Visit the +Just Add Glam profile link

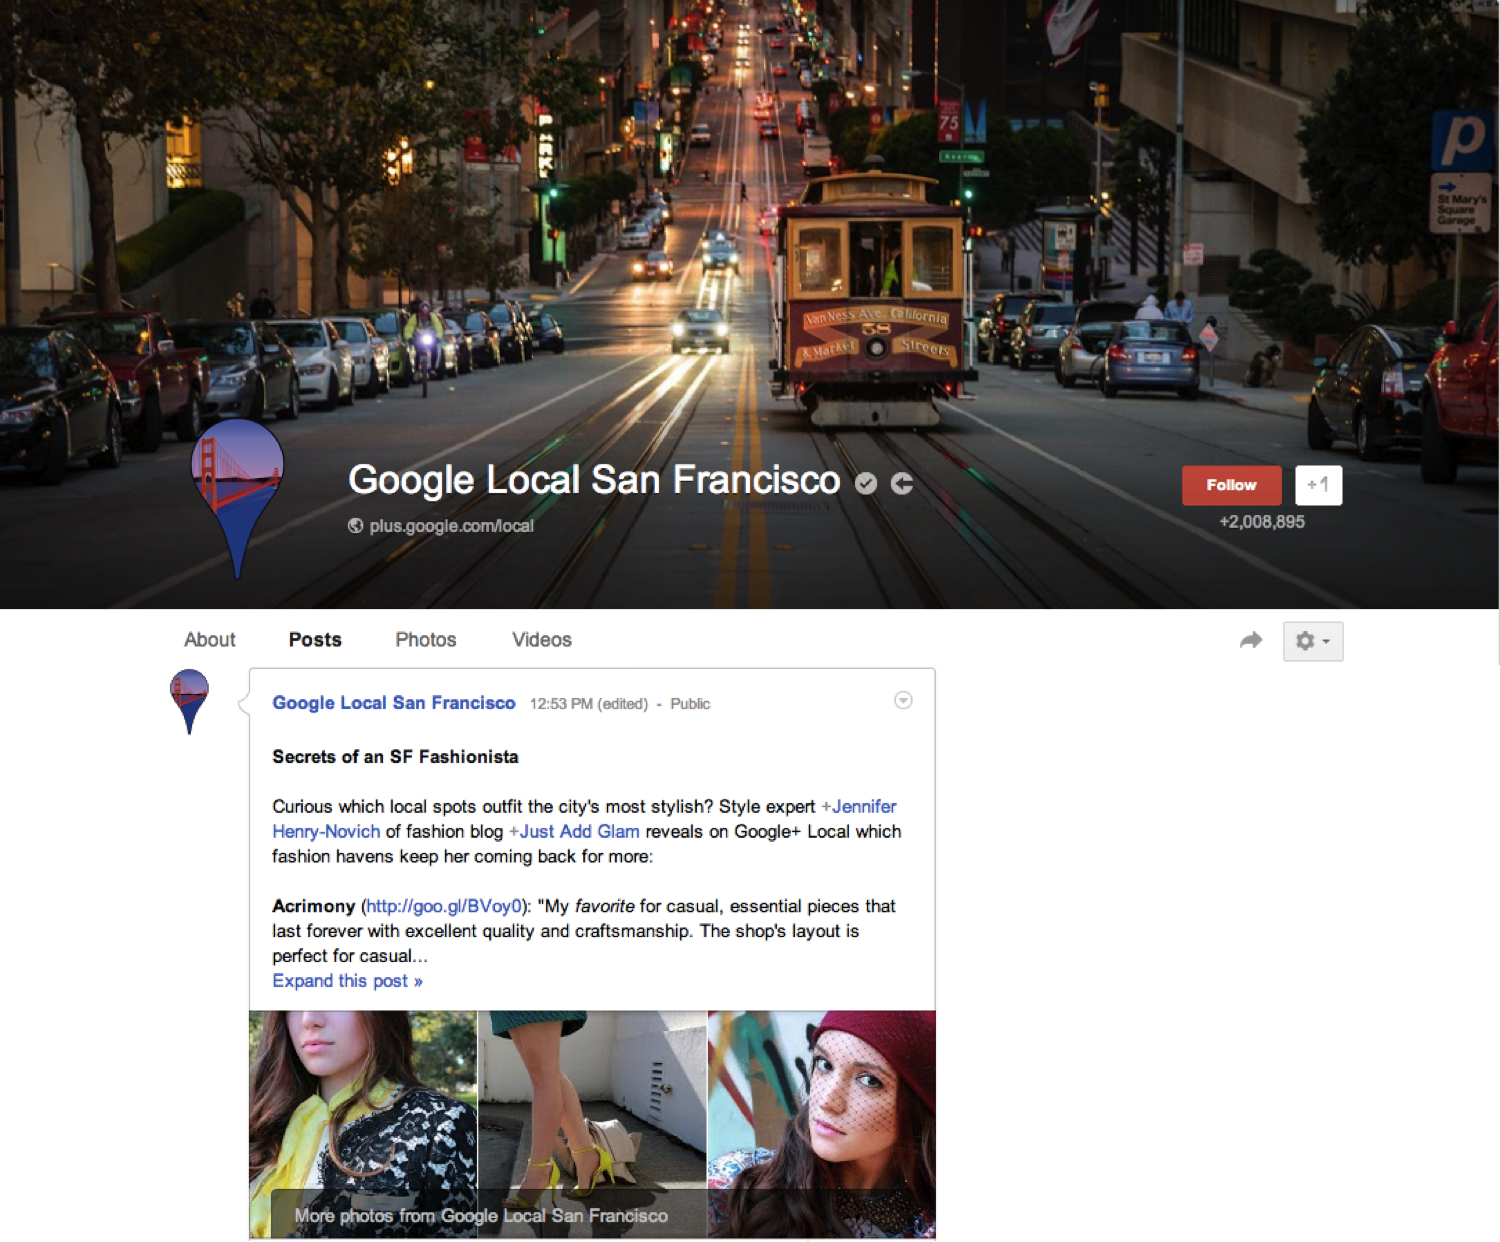[574, 832]
